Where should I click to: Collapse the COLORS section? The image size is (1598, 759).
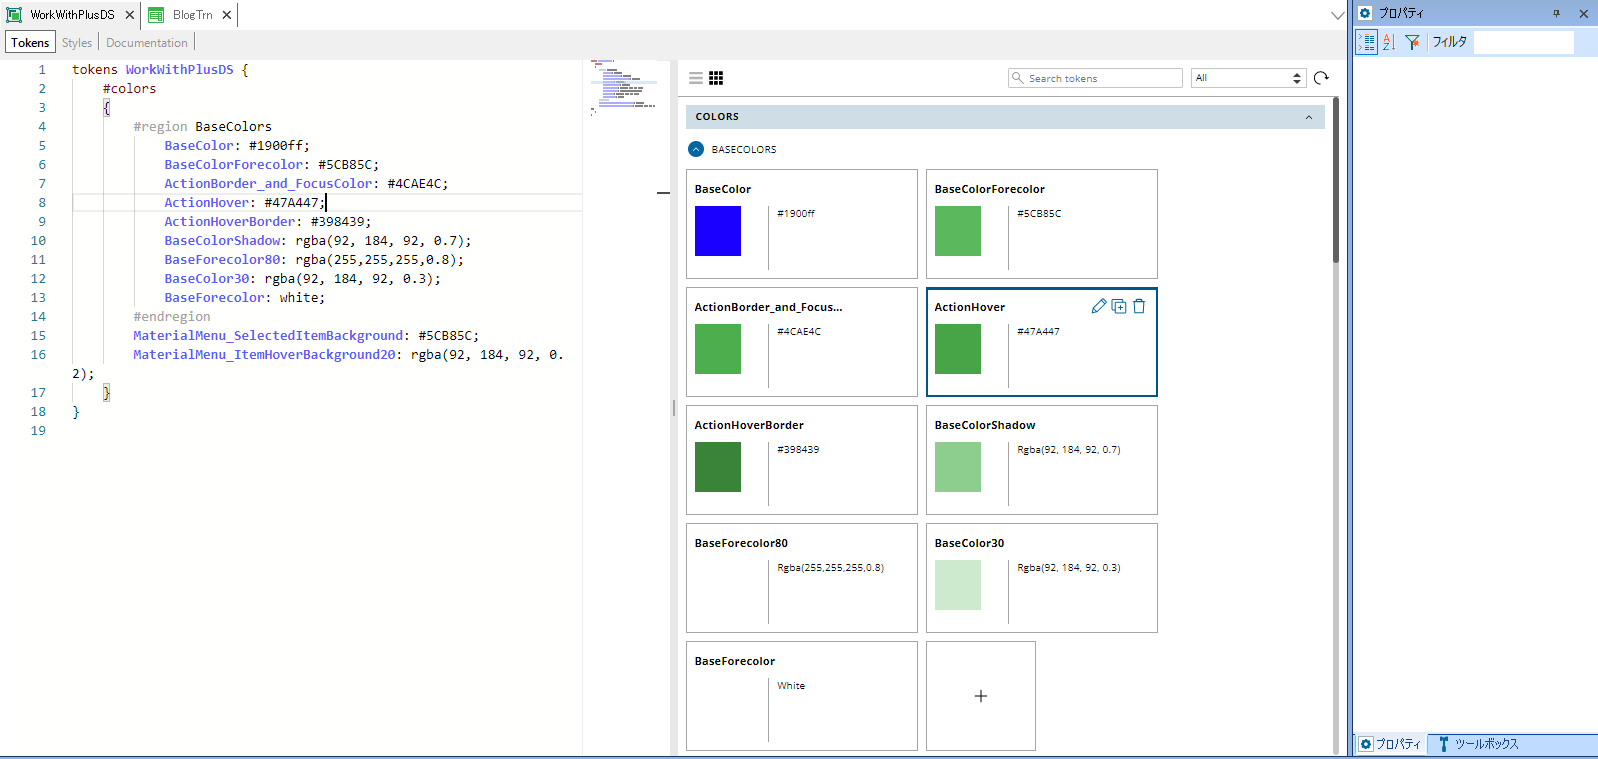click(x=1309, y=117)
